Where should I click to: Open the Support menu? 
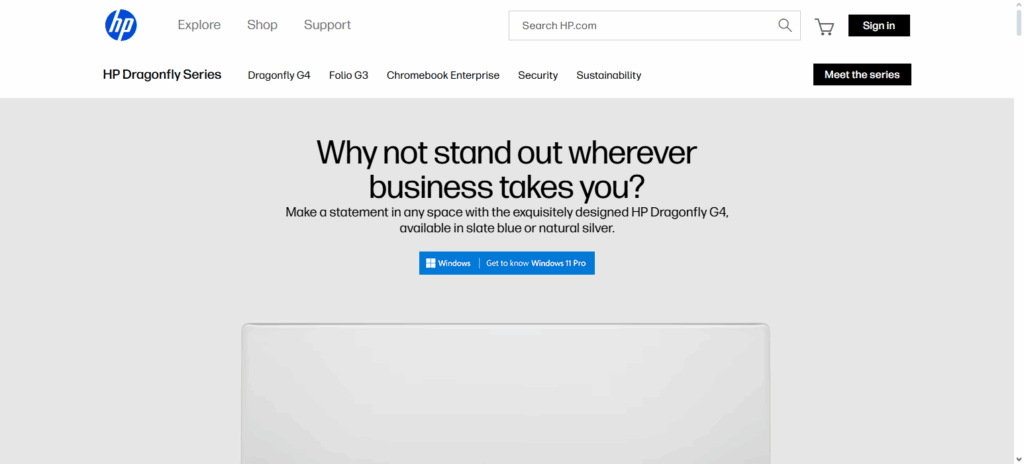[327, 25]
